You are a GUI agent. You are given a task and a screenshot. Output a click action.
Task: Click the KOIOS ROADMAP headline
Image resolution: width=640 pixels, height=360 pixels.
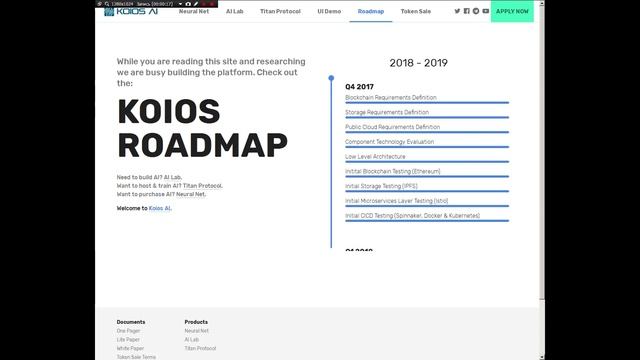[x=202, y=128]
